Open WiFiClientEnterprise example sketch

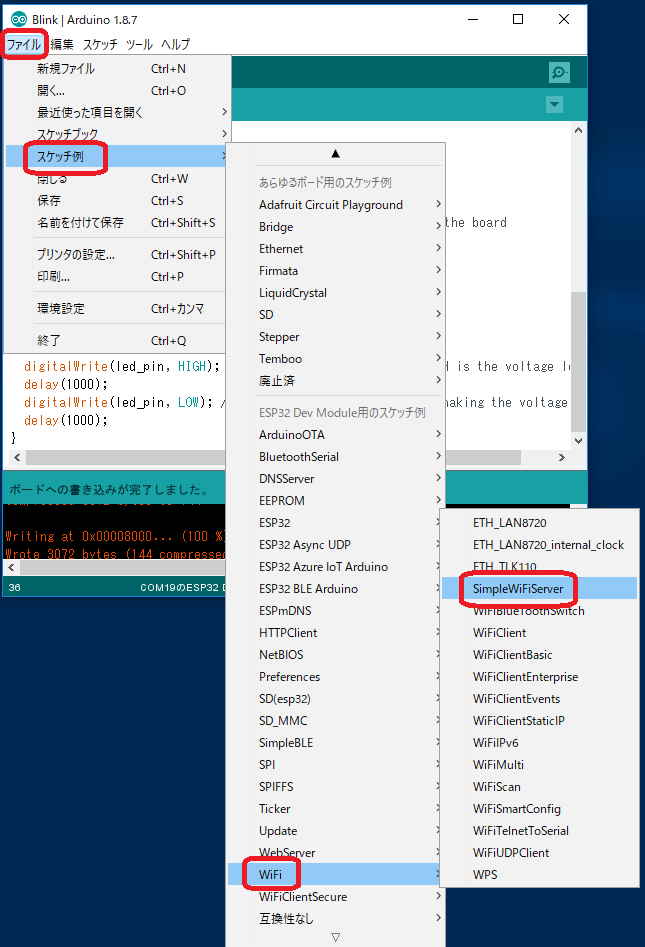point(539,677)
